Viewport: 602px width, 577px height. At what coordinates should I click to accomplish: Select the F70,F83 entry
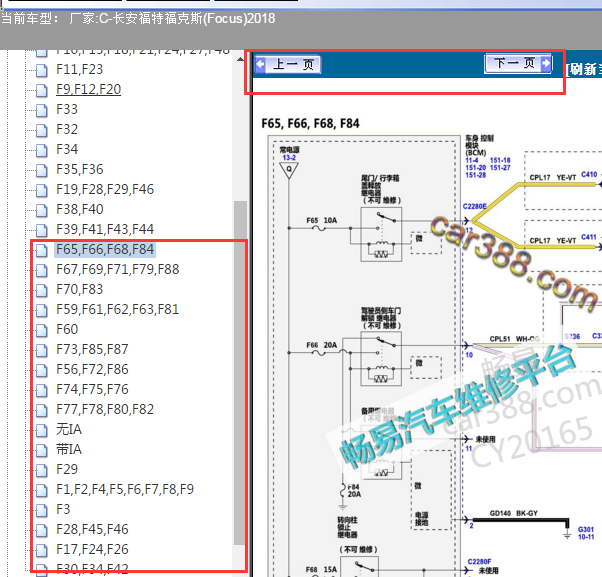tap(79, 289)
